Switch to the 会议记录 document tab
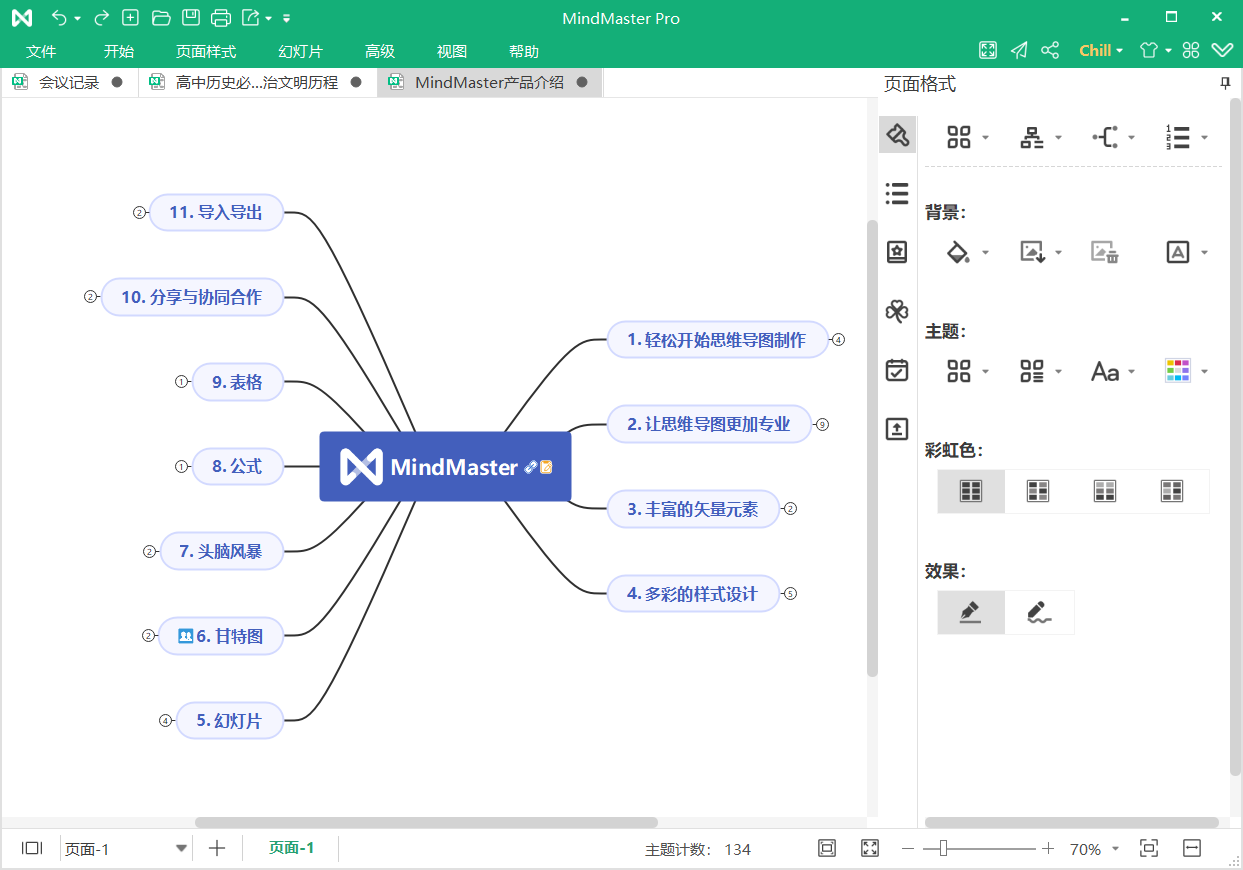This screenshot has height=870, width=1243. (69, 83)
